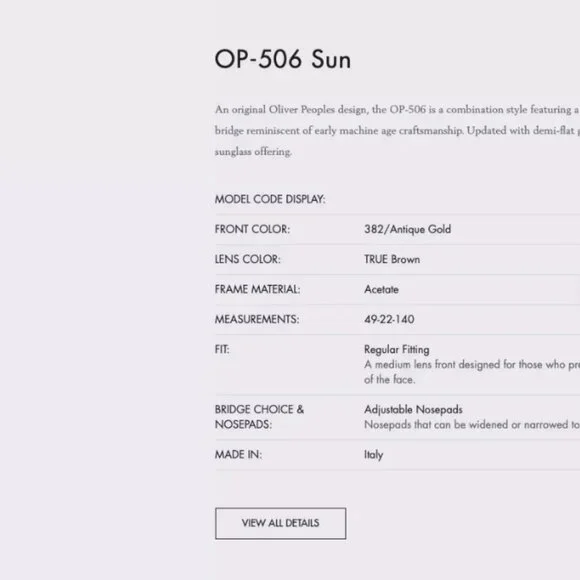Click the Model Code Display label

click(270, 199)
